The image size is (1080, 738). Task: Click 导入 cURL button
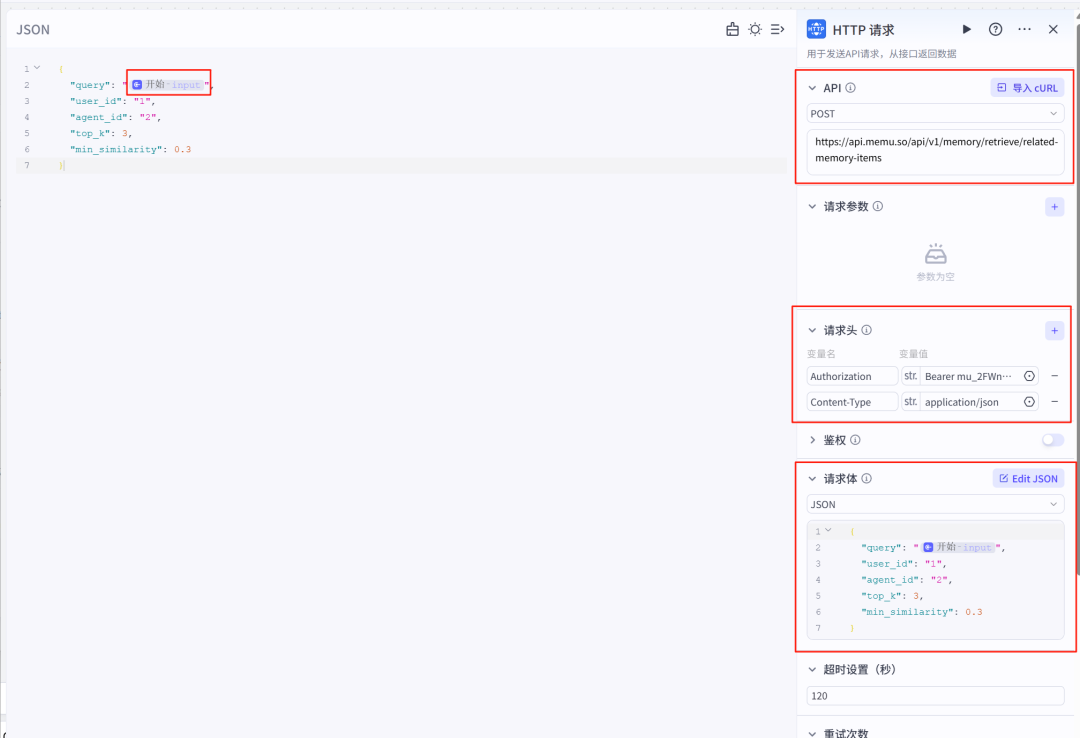pos(1027,88)
